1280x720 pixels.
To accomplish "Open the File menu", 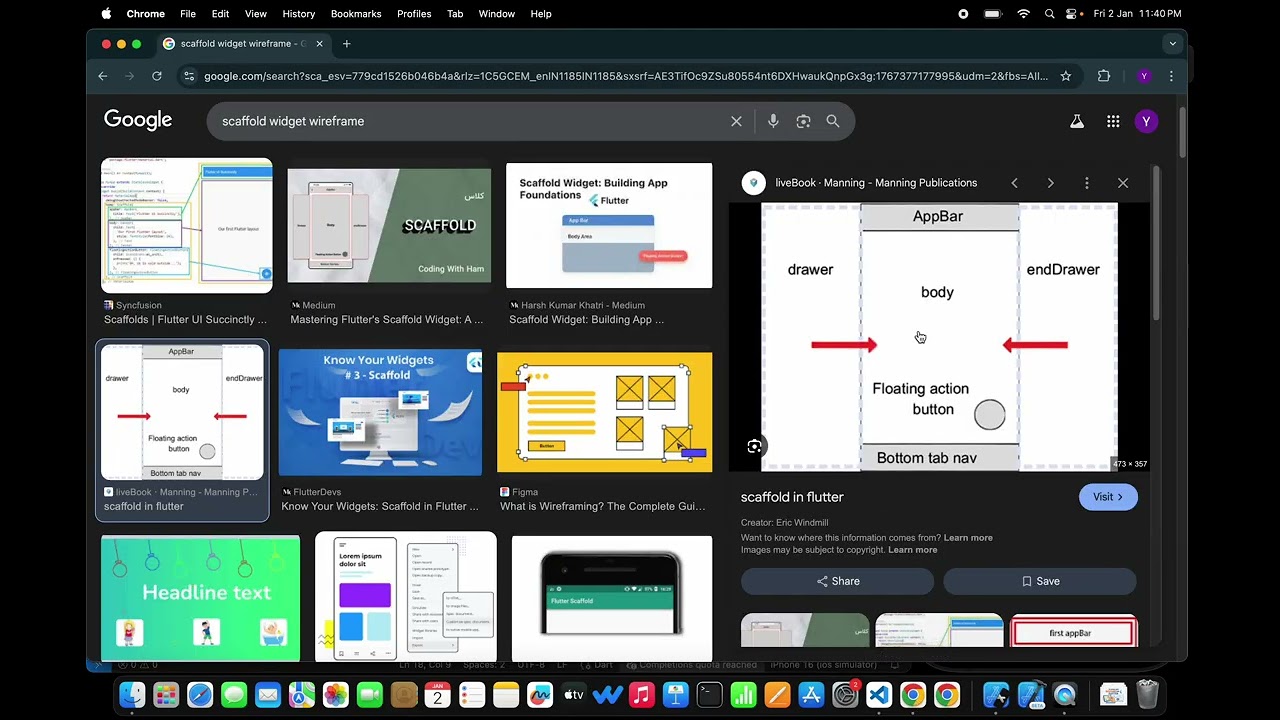I will coord(188,14).
